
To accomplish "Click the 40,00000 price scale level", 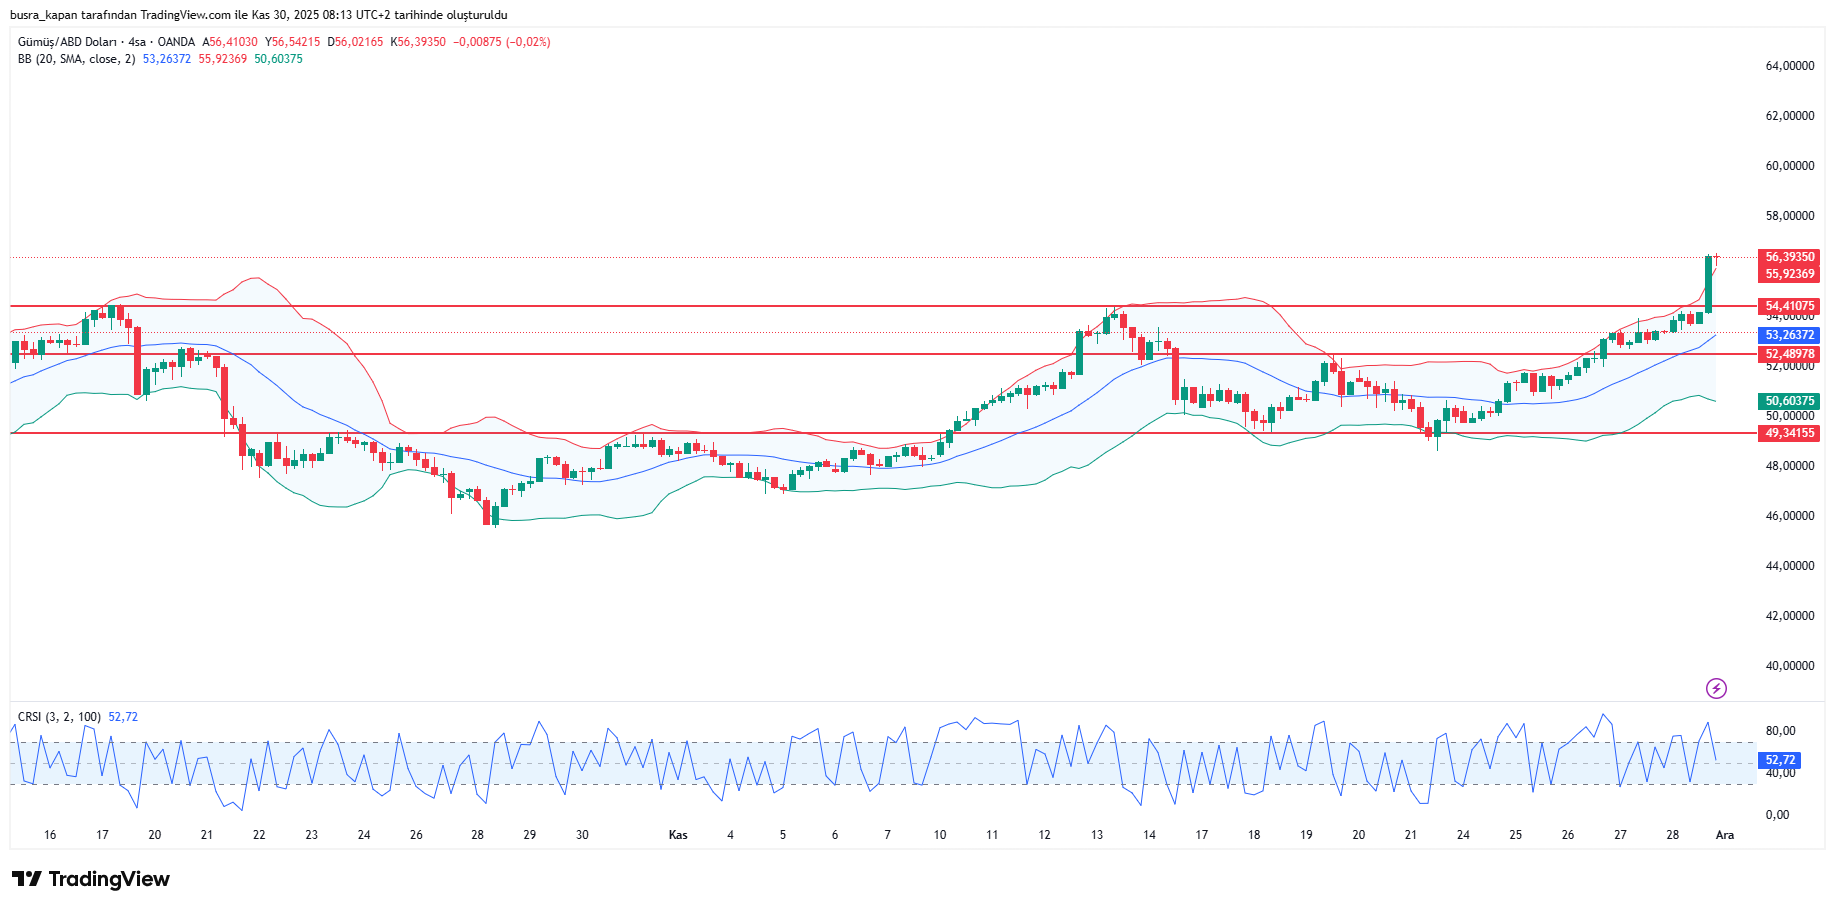I will tap(1789, 666).
